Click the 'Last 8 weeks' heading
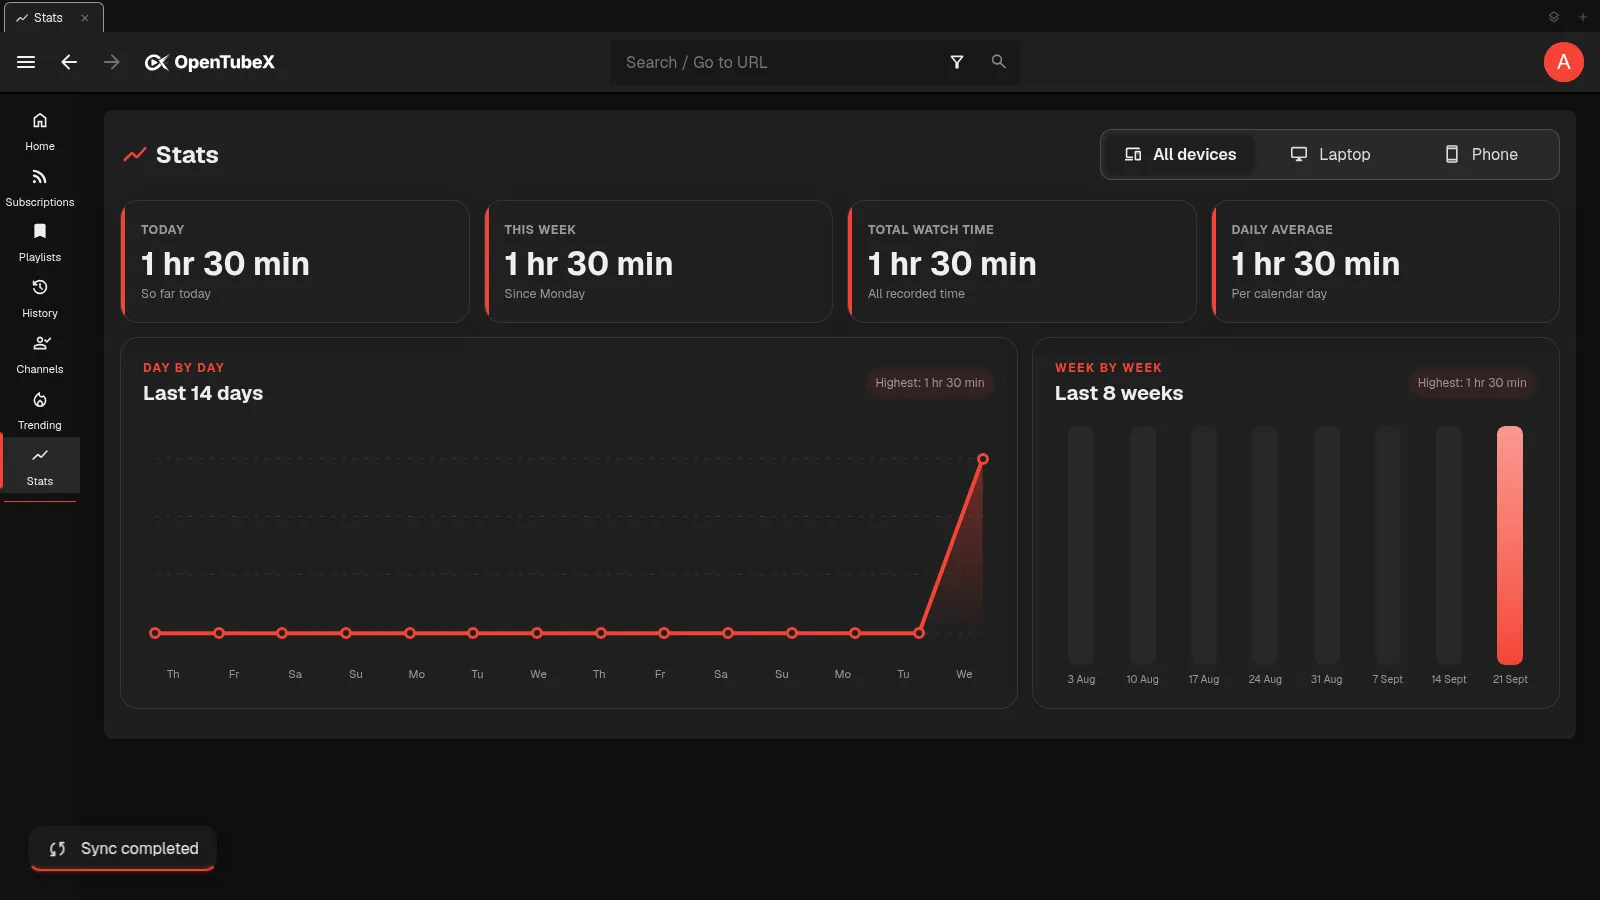Screen dimensions: 1600x900 (x=1119, y=393)
